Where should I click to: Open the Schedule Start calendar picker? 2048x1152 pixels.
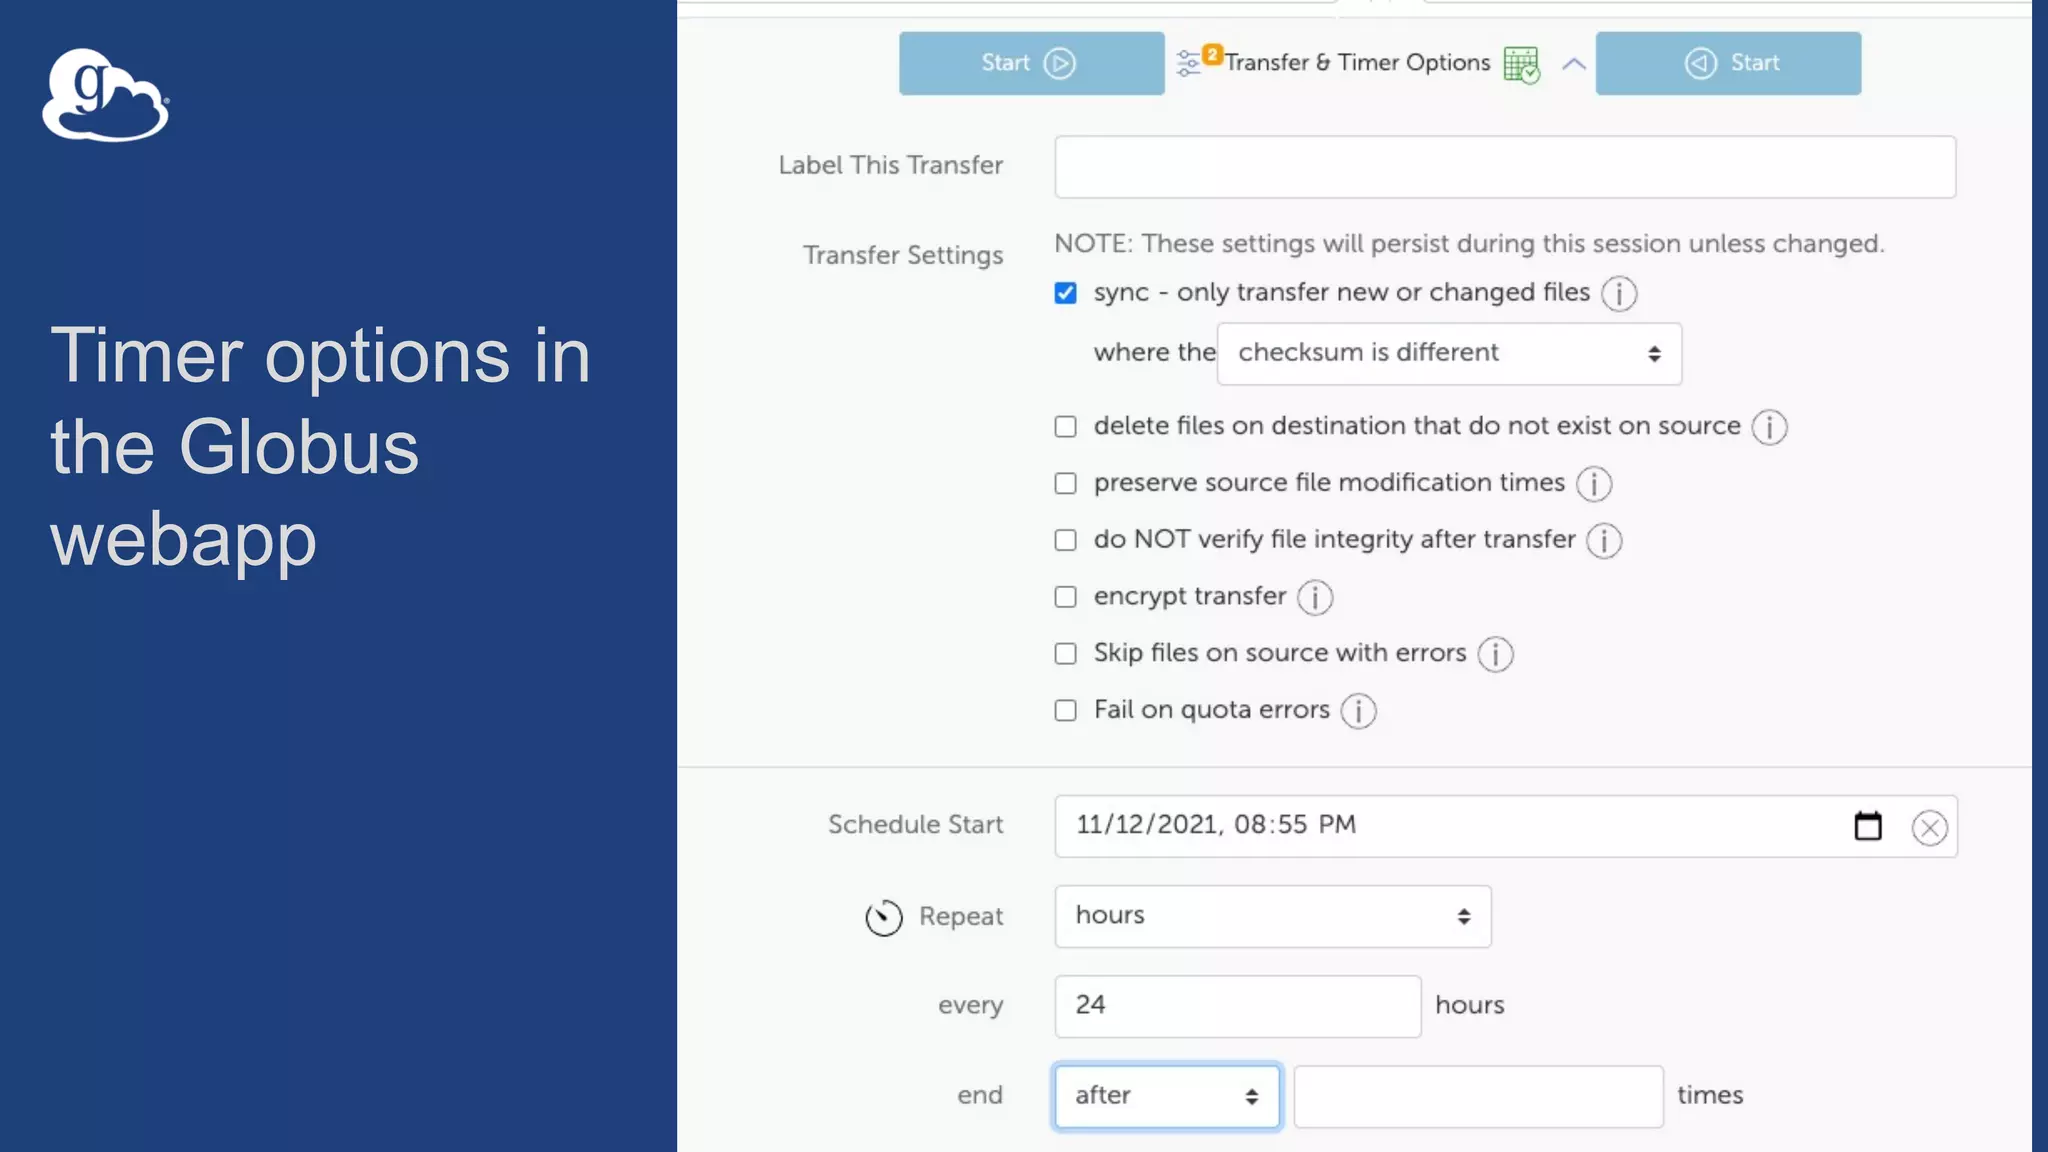[1868, 826]
